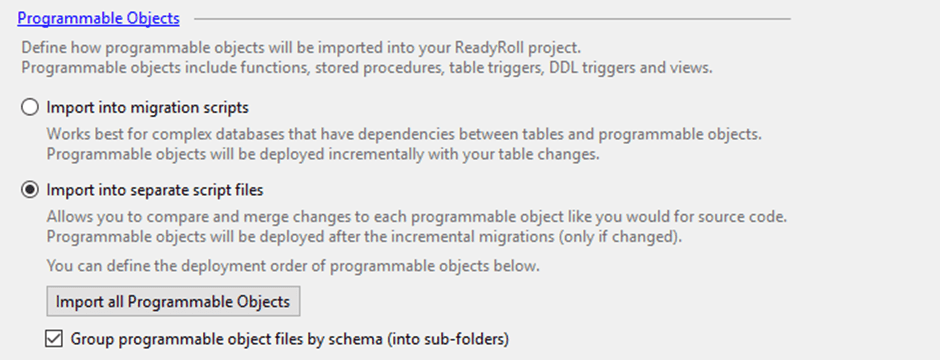
Task: Open the Programmable Objects link
Action: (98, 19)
